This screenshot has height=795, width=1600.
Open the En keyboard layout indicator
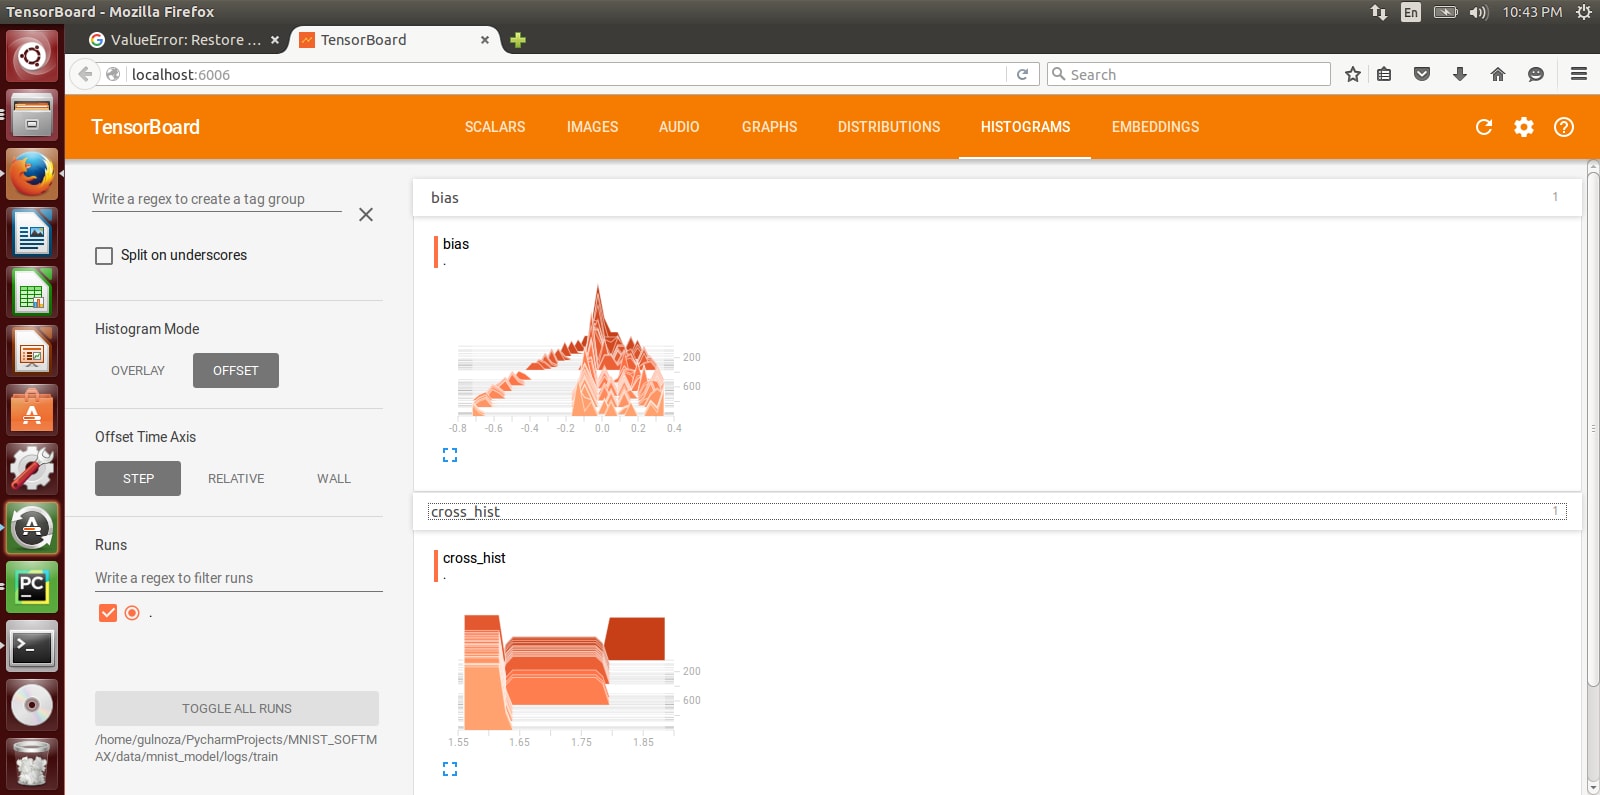[1411, 12]
